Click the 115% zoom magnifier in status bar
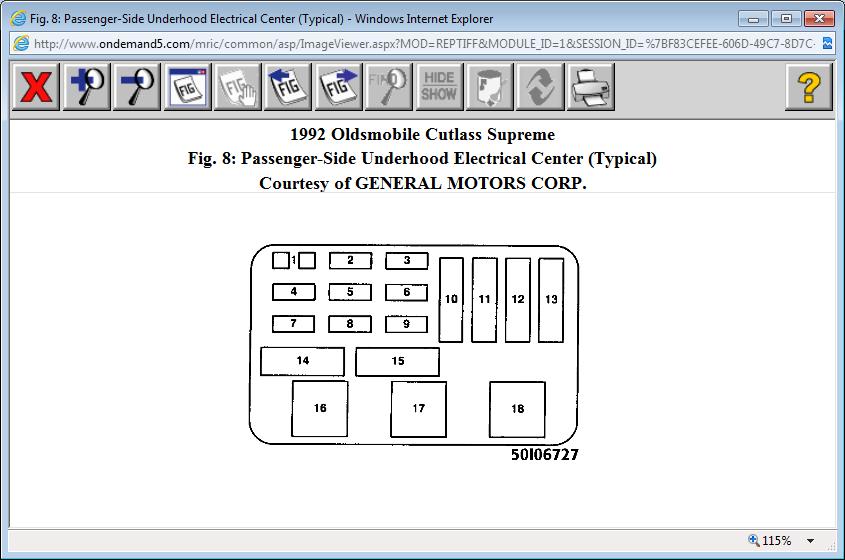Viewport: 845px width, 560px height. pos(753,540)
